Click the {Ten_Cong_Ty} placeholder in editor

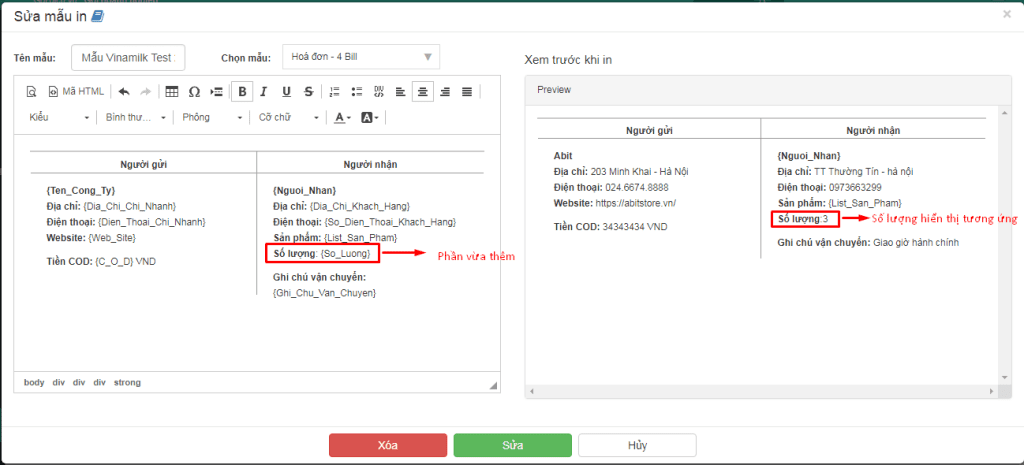point(81,191)
